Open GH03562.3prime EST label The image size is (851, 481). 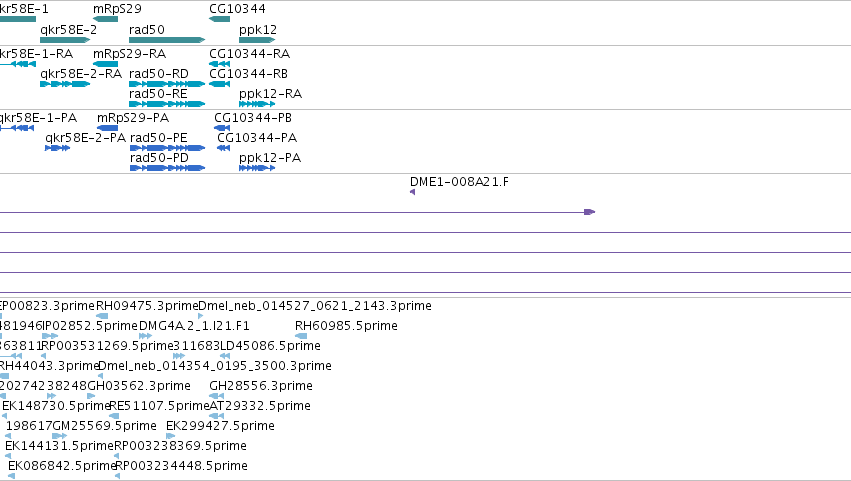click(139, 386)
